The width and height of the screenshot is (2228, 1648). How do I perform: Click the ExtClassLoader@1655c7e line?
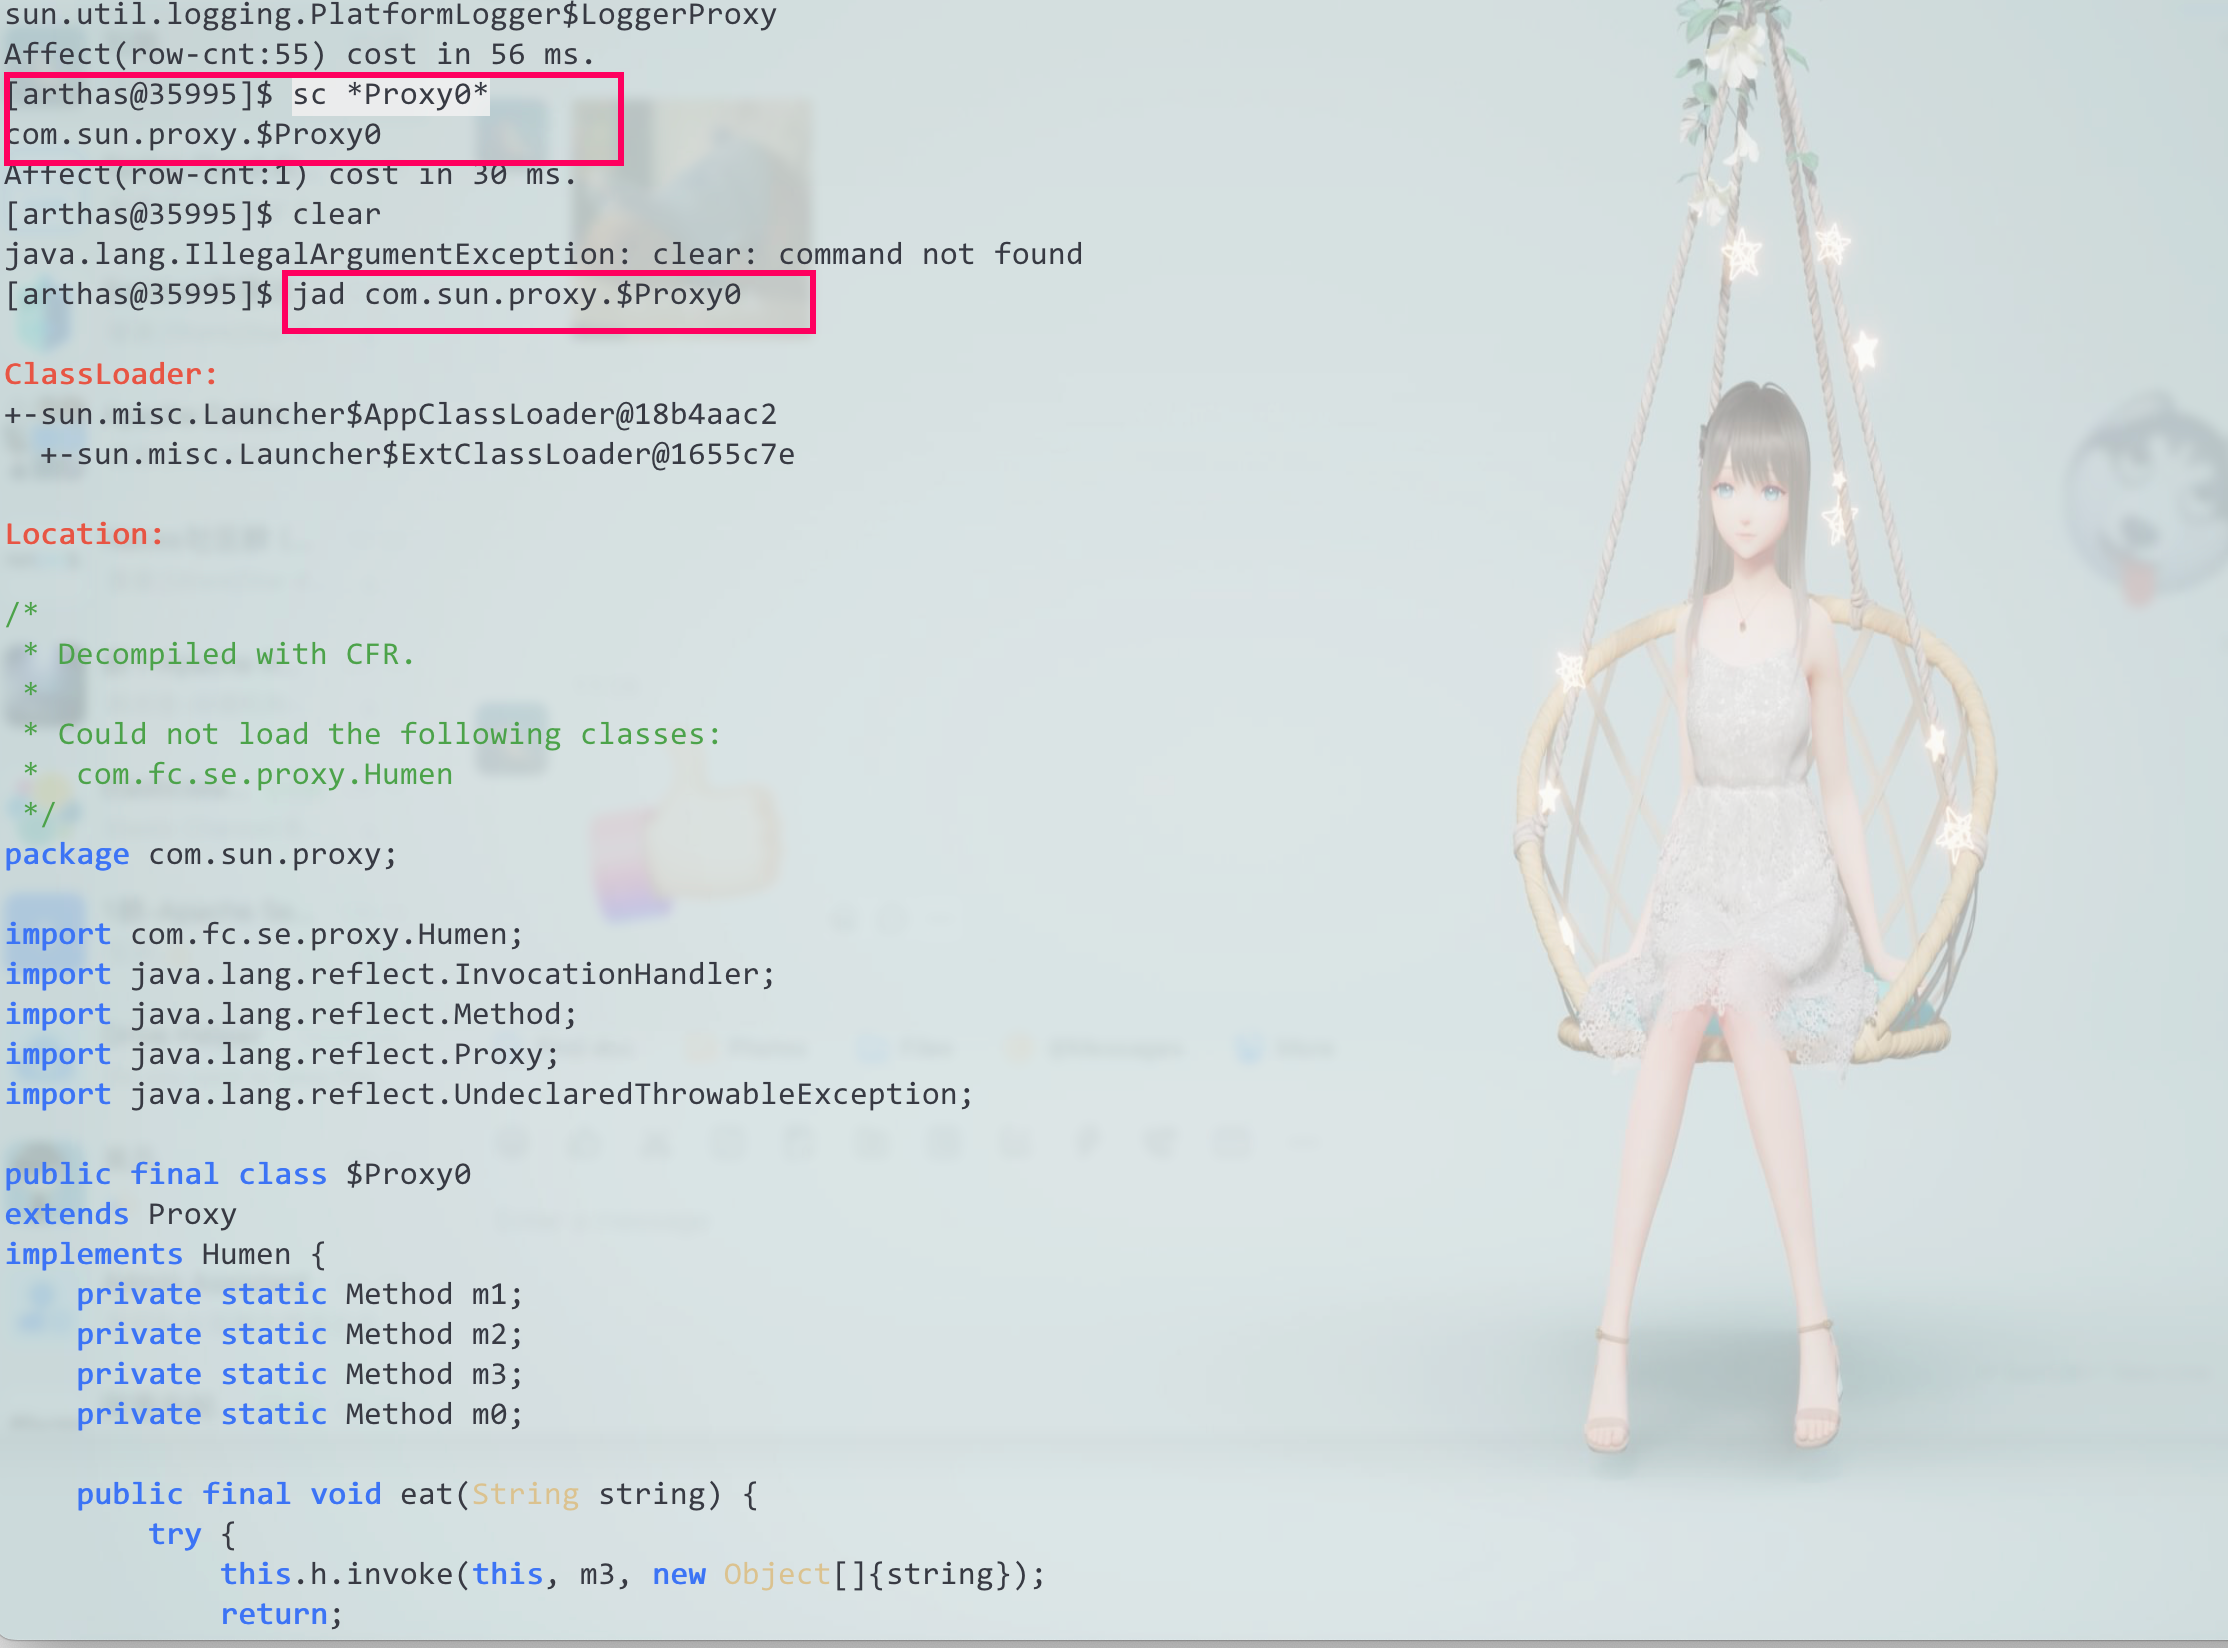tap(418, 455)
